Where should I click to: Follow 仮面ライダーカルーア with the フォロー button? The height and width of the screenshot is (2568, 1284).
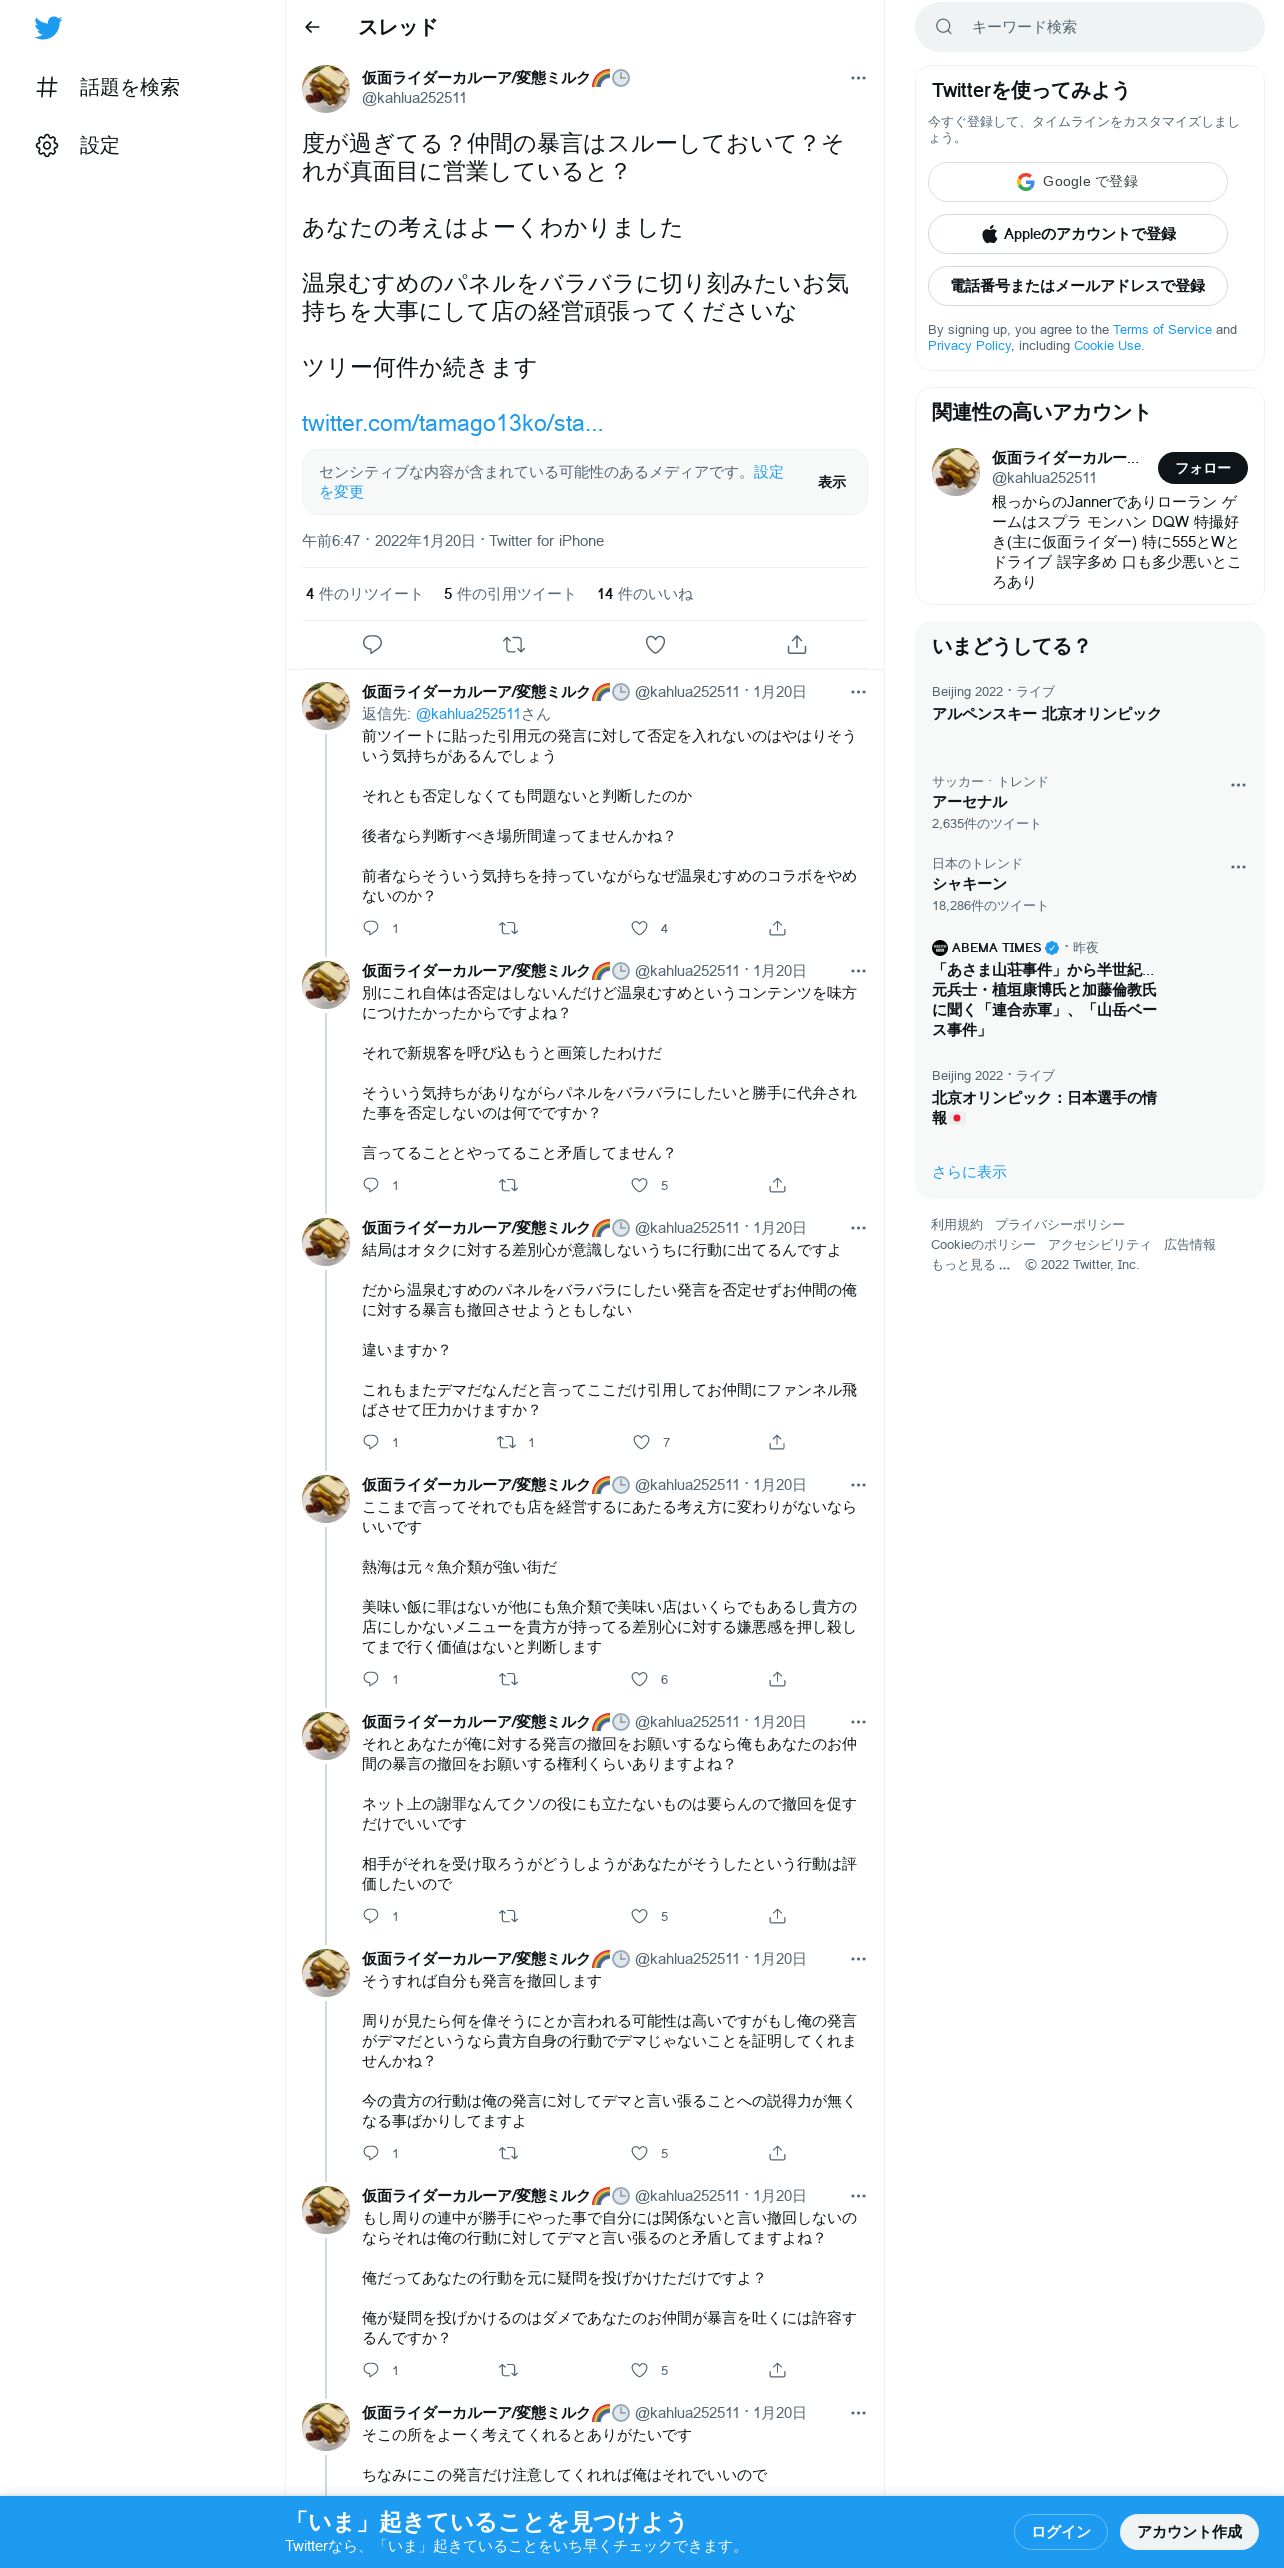point(1203,468)
